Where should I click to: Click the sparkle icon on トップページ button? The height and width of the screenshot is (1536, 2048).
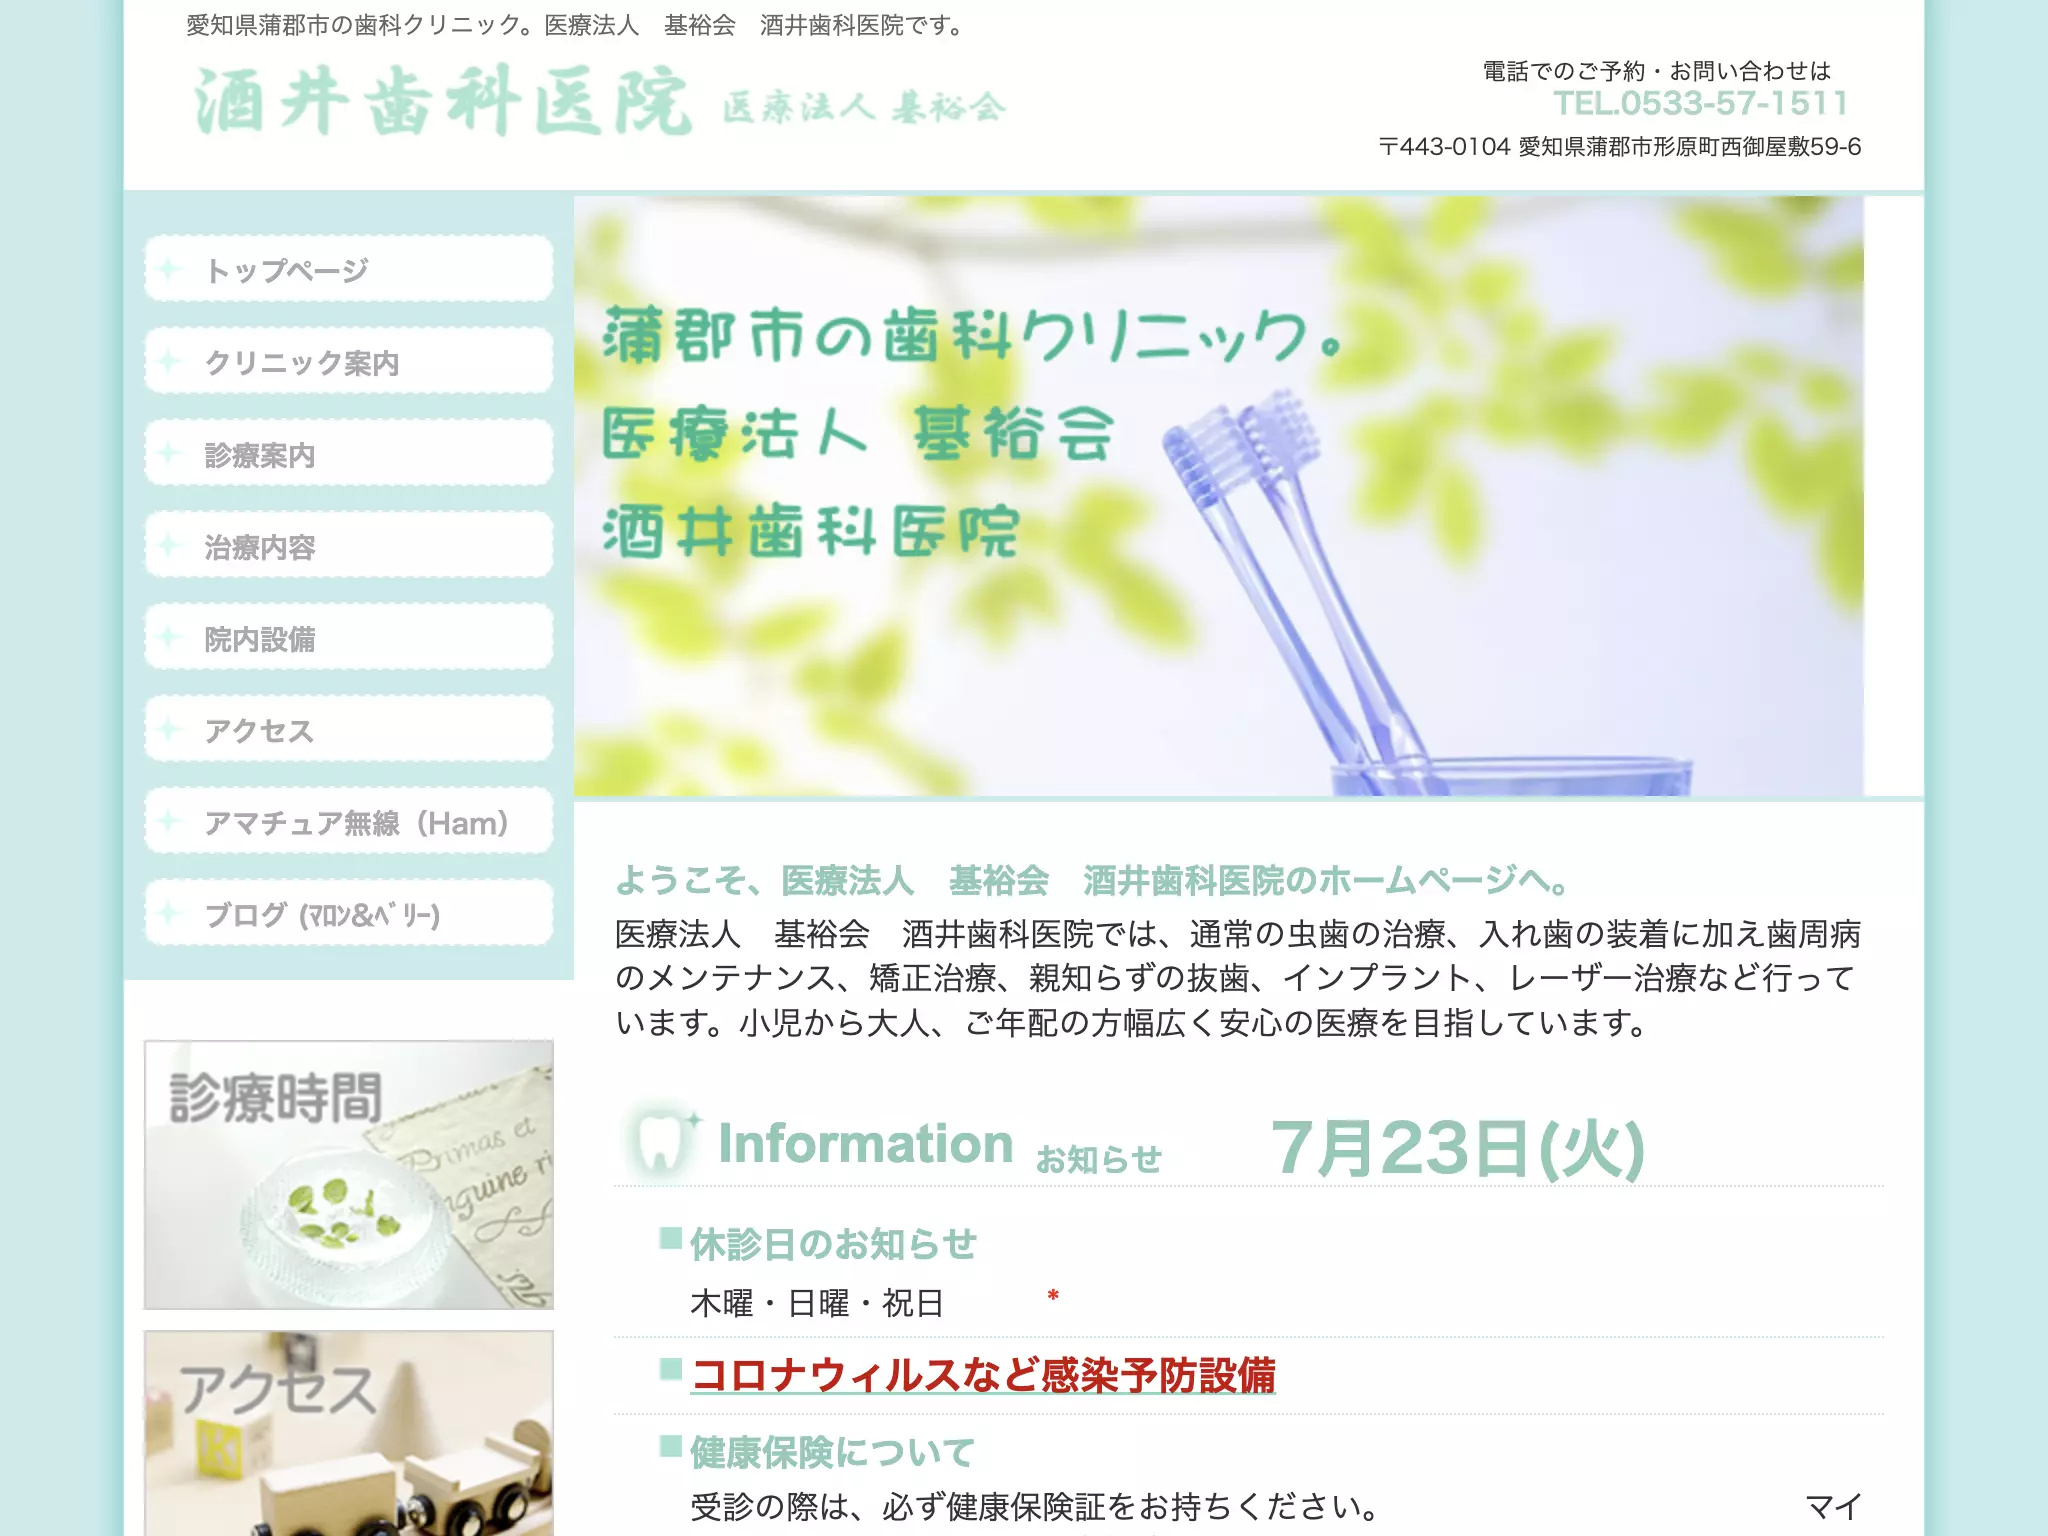point(169,269)
